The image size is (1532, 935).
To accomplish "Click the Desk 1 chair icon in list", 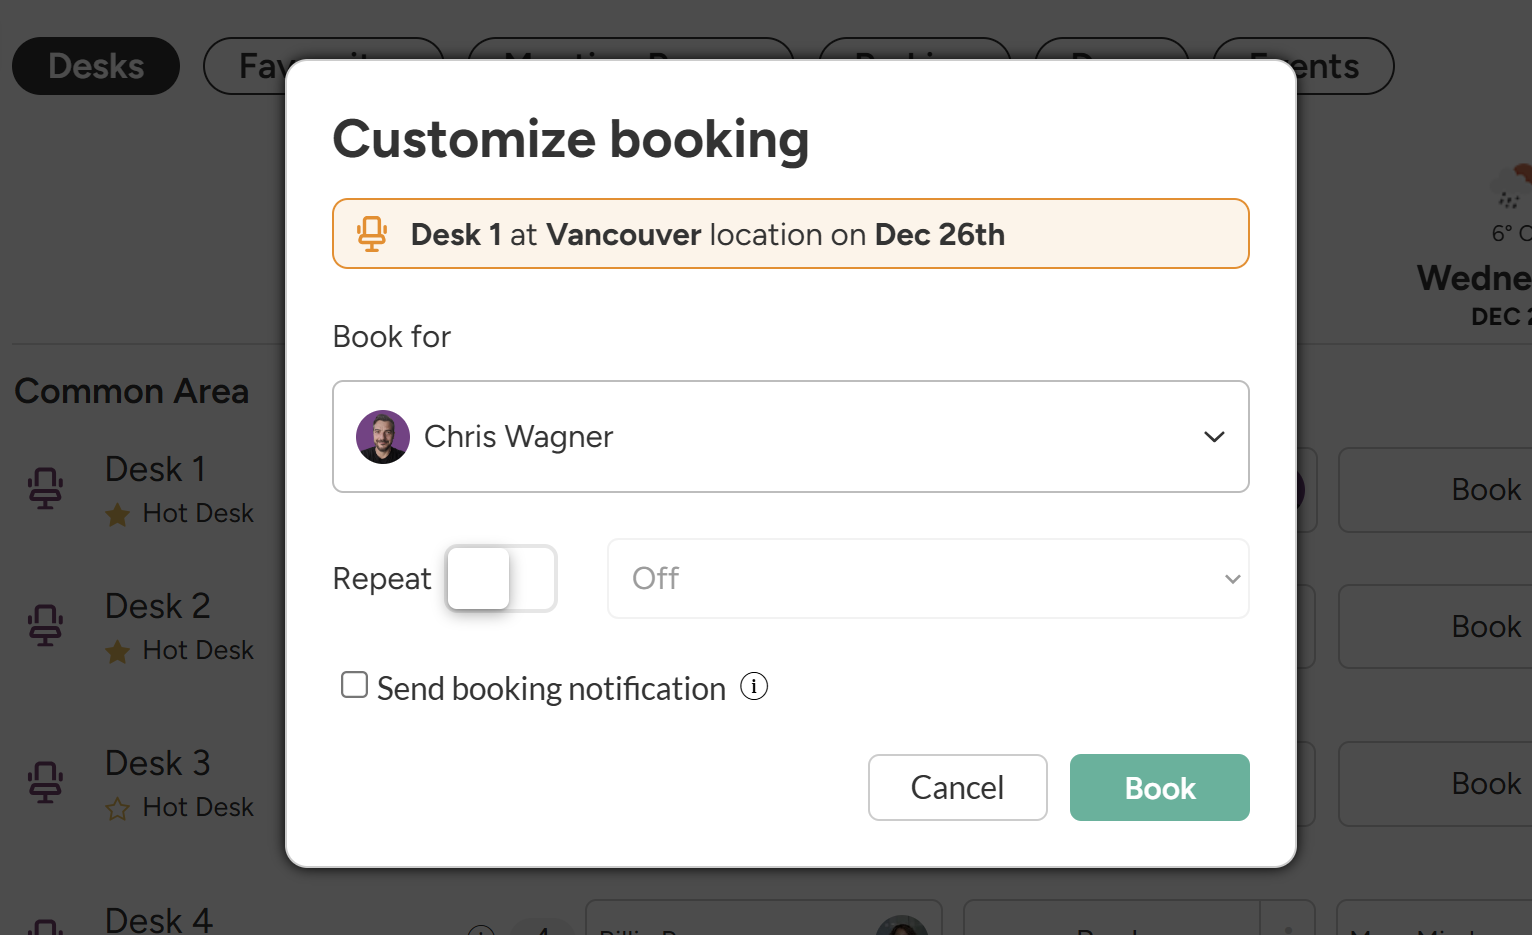I will 46,489.
